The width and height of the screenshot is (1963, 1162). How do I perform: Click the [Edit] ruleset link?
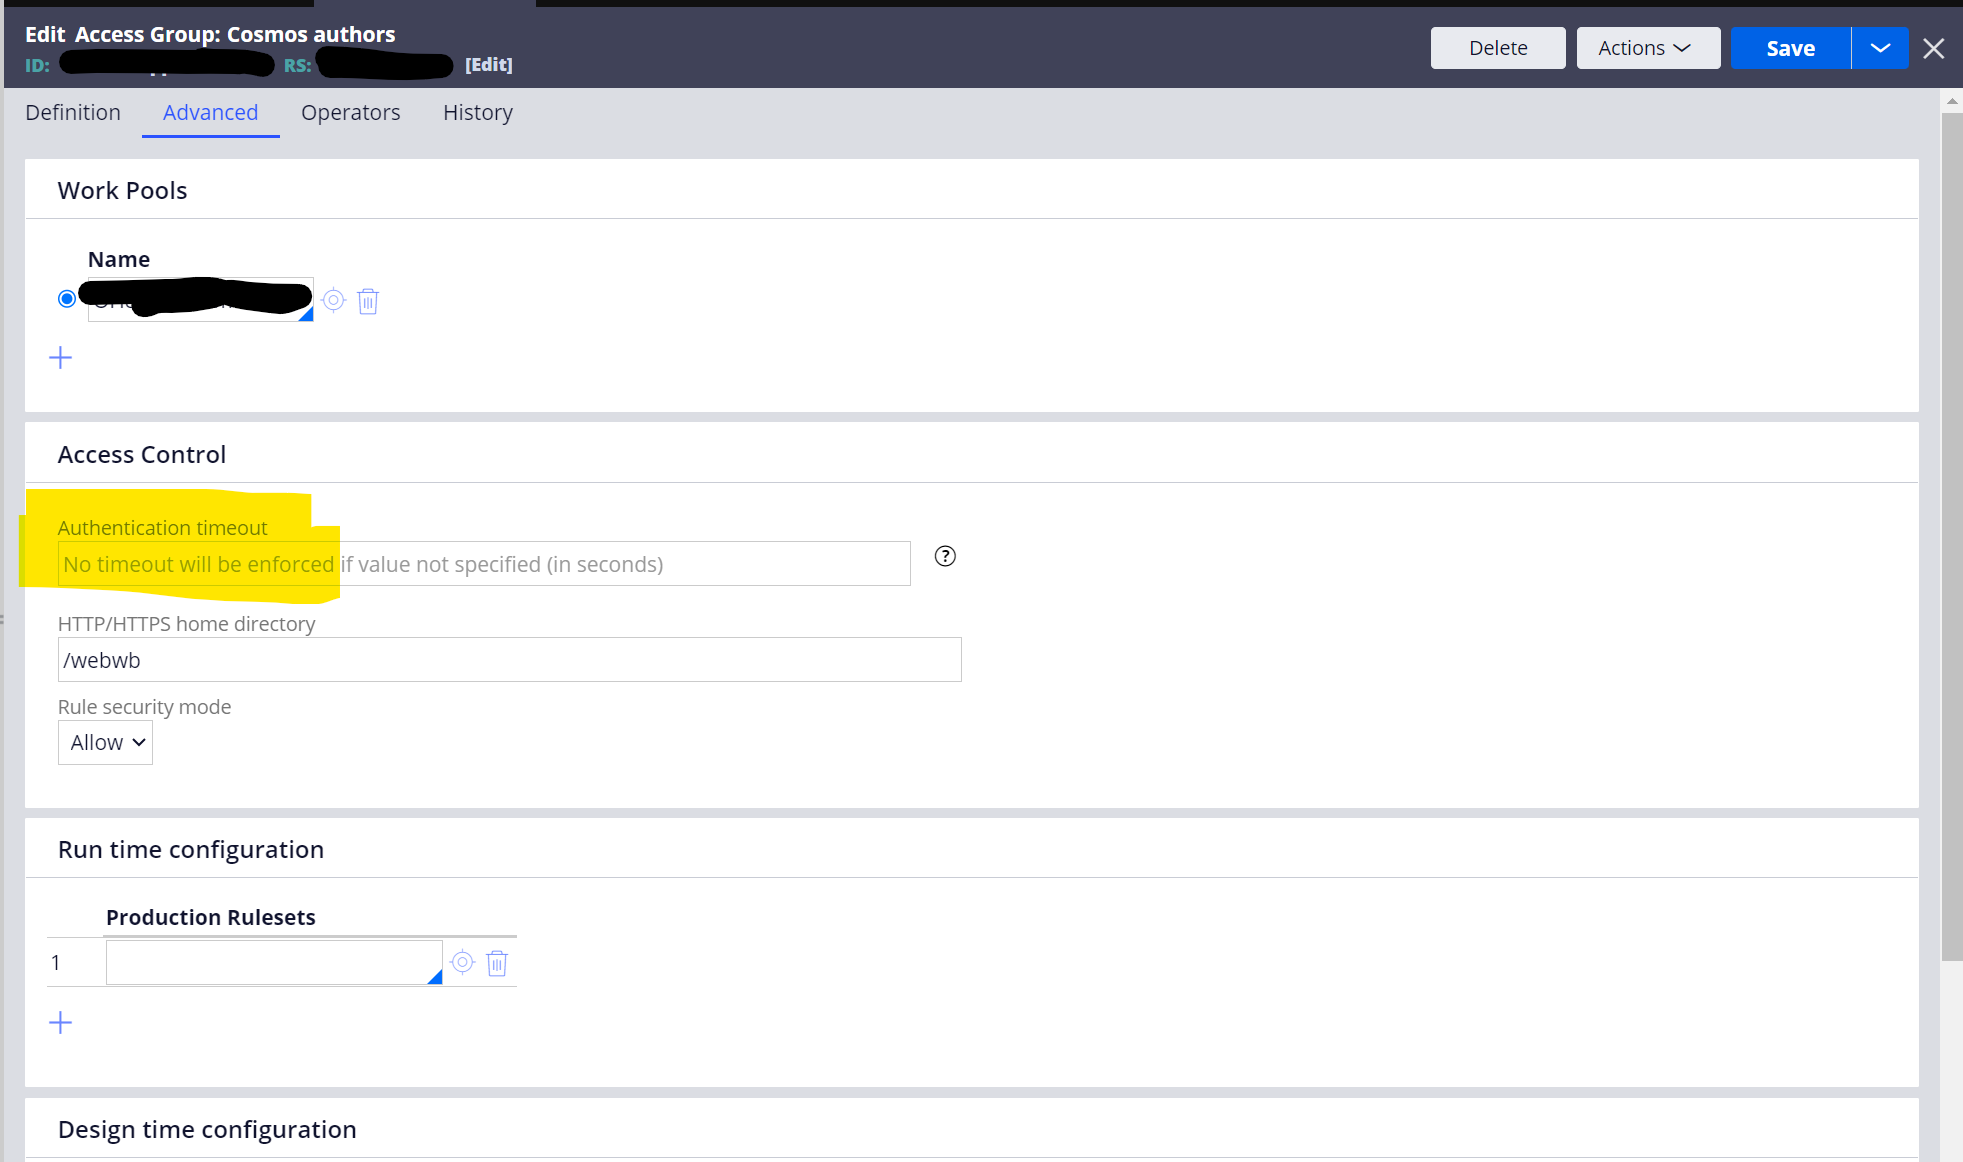tap(489, 65)
